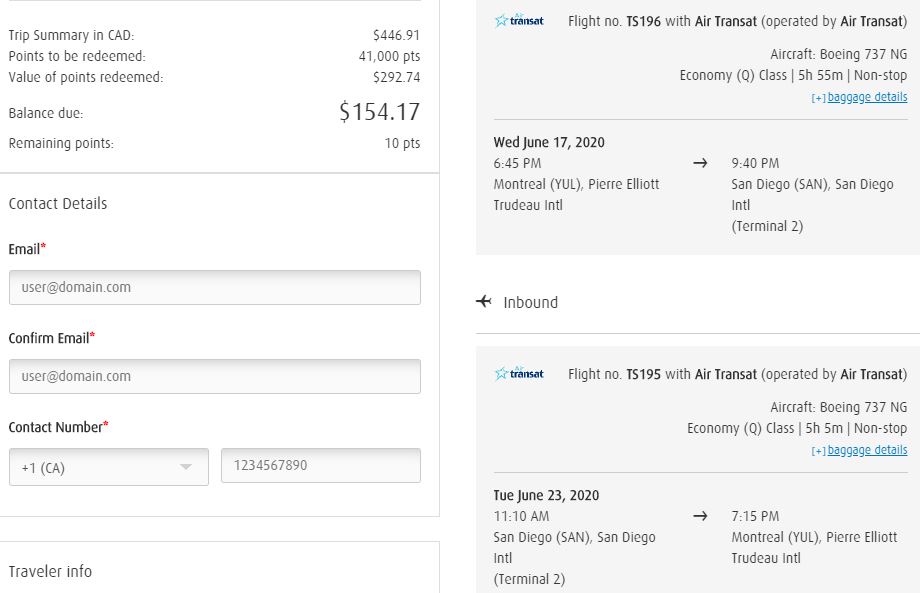This screenshot has width=920, height=593.
Task: Focus the Email input field
Action: (214, 287)
